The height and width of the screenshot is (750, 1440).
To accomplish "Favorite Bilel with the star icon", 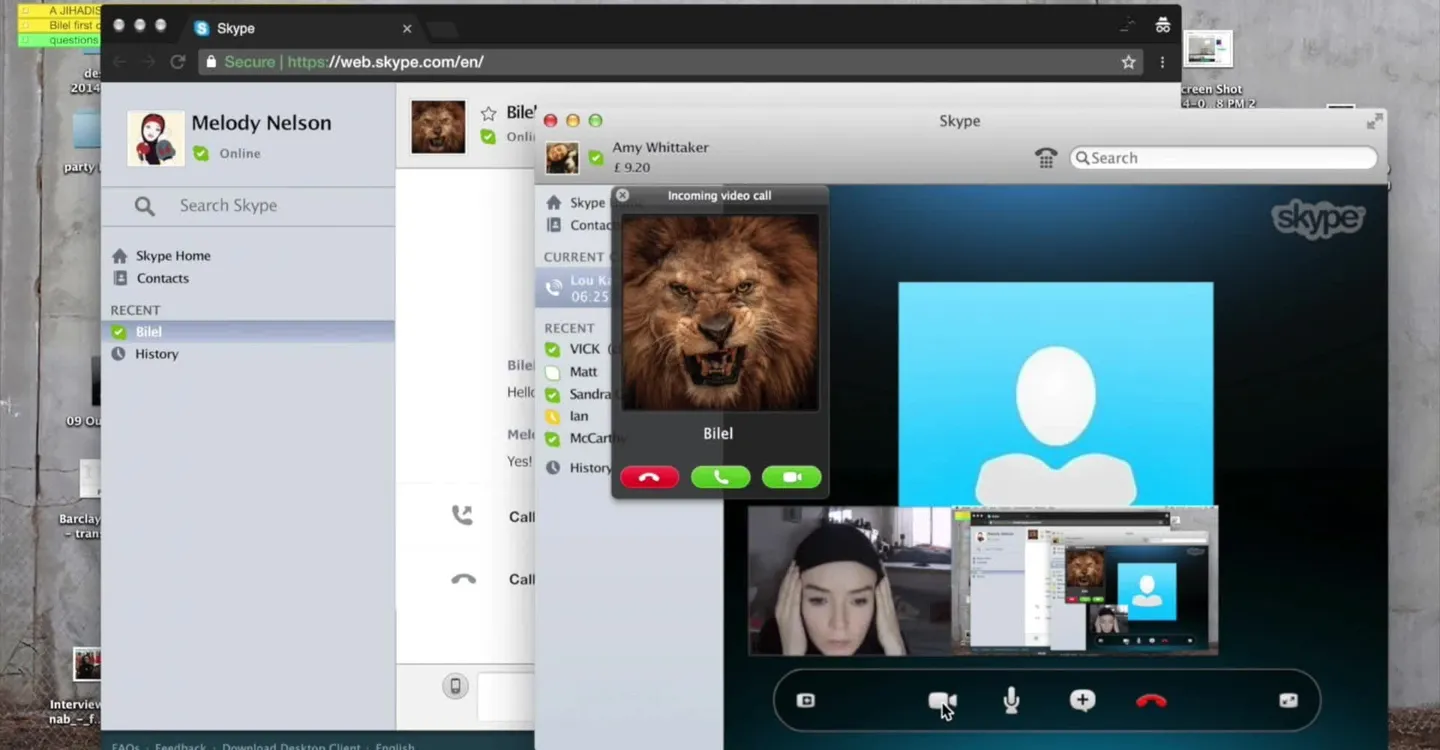I will point(488,113).
